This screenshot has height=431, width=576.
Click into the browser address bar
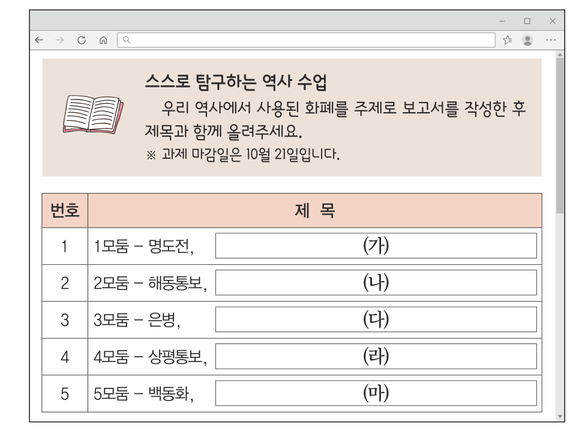point(306,40)
